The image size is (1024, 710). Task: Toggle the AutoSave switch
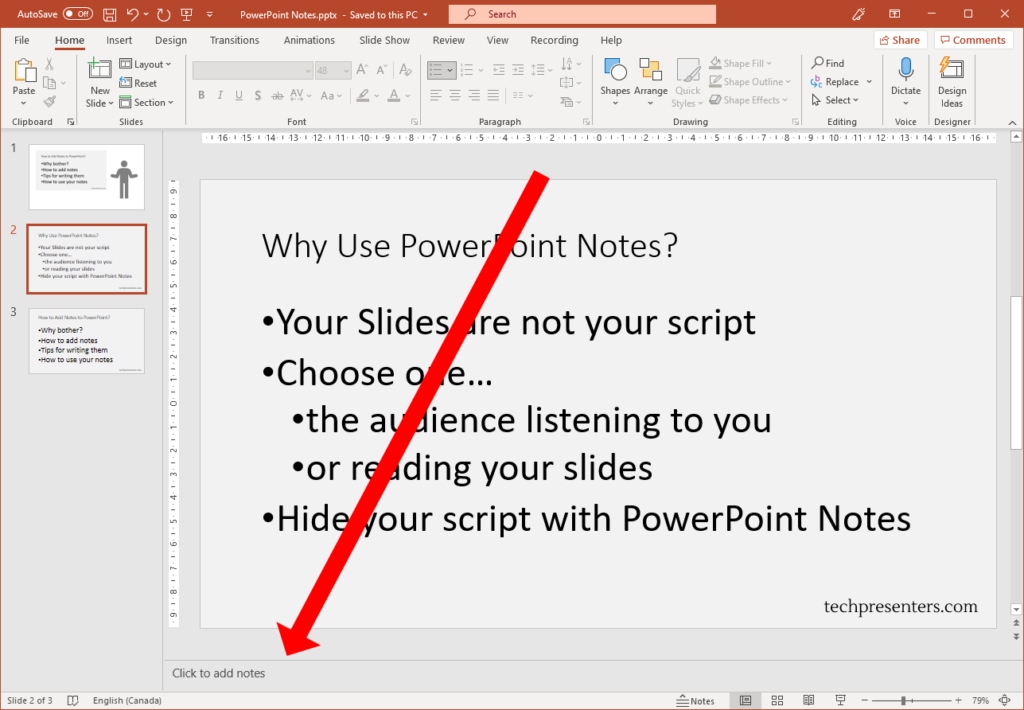[x=78, y=14]
